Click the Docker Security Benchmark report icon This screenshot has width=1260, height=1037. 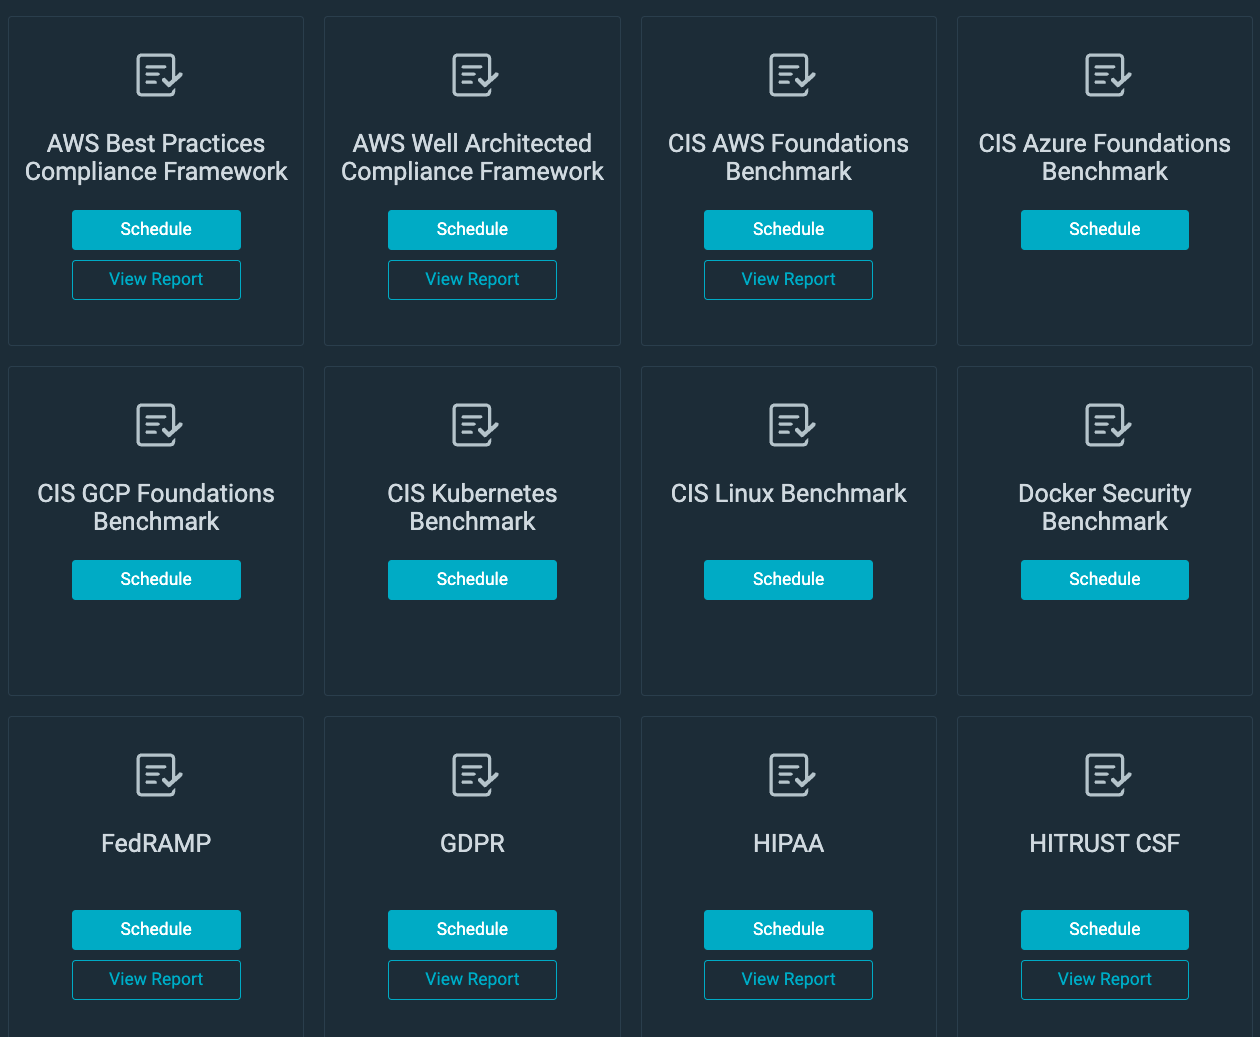tap(1108, 425)
